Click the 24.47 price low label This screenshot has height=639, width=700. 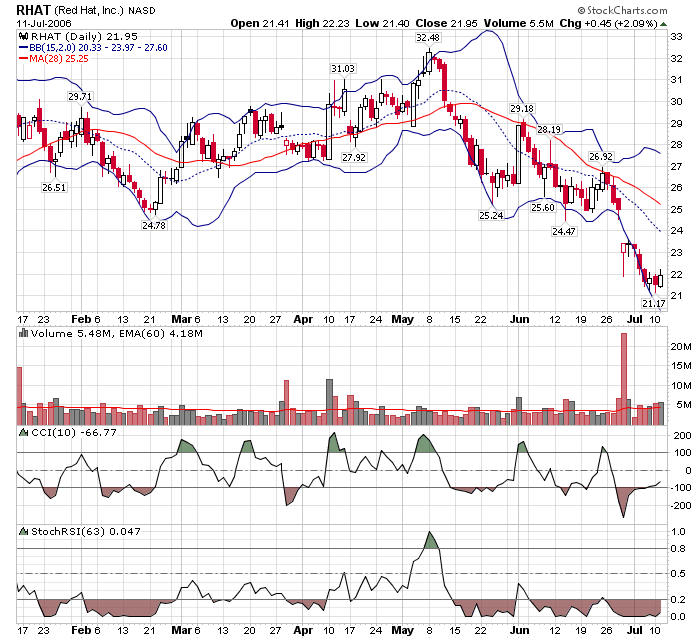click(564, 231)
